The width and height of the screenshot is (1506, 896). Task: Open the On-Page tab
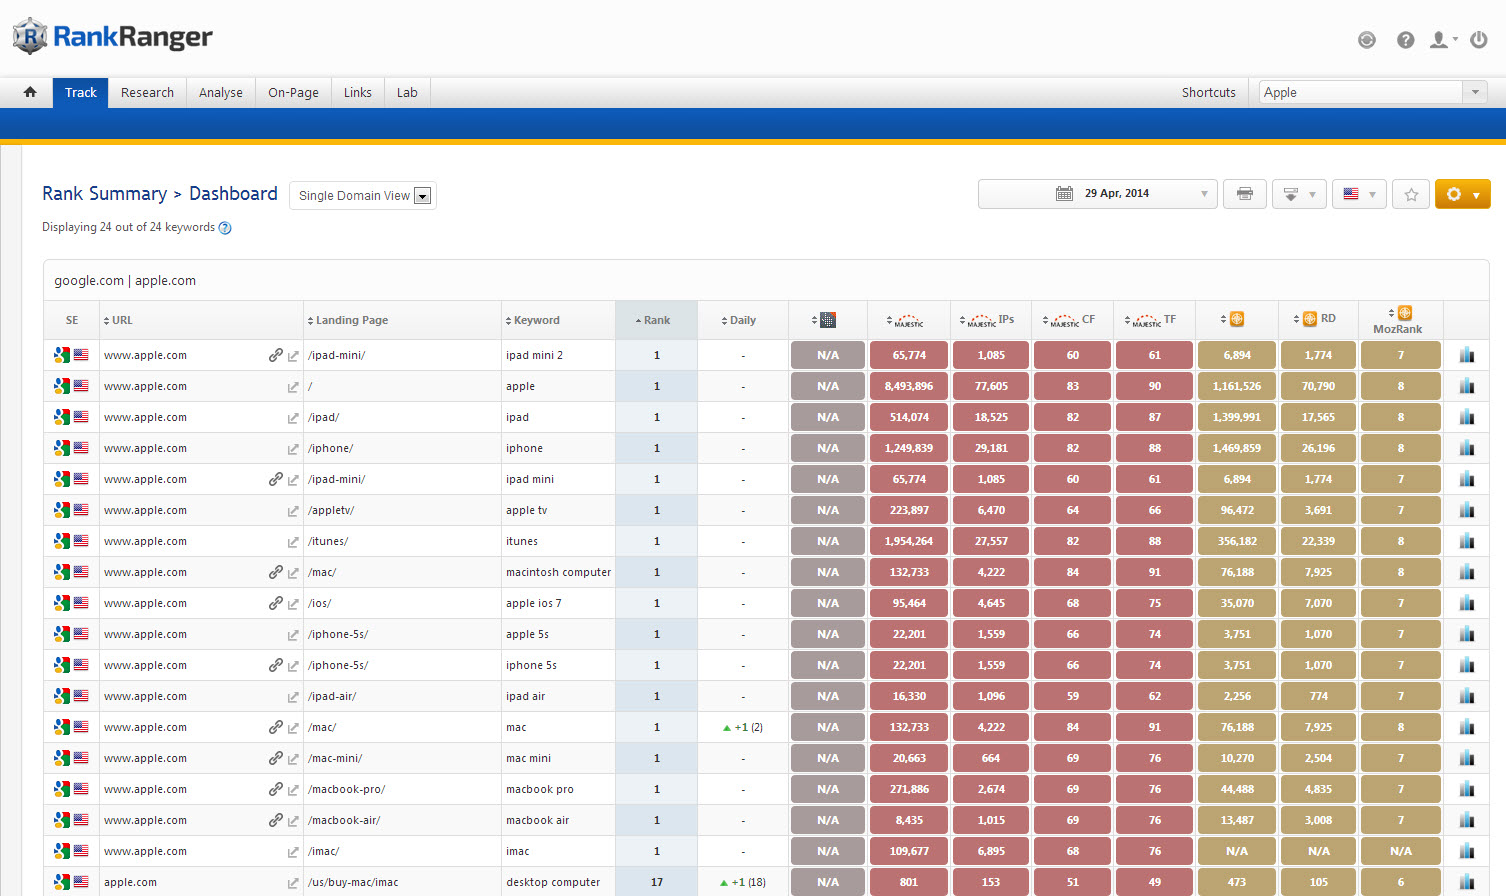coord(293,92)
